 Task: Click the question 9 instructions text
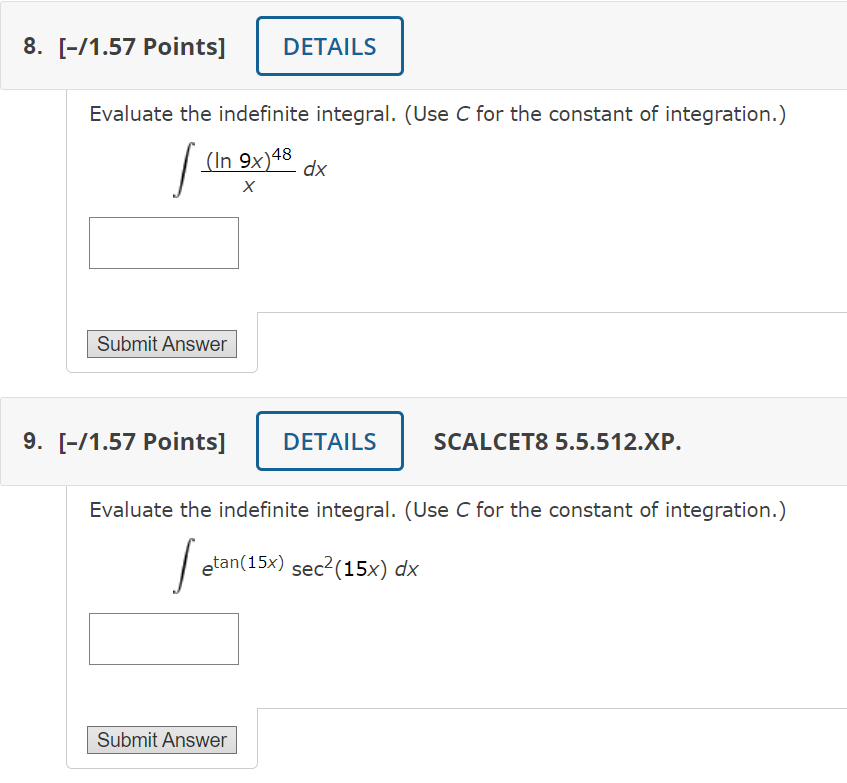click(x=437, y=510)
